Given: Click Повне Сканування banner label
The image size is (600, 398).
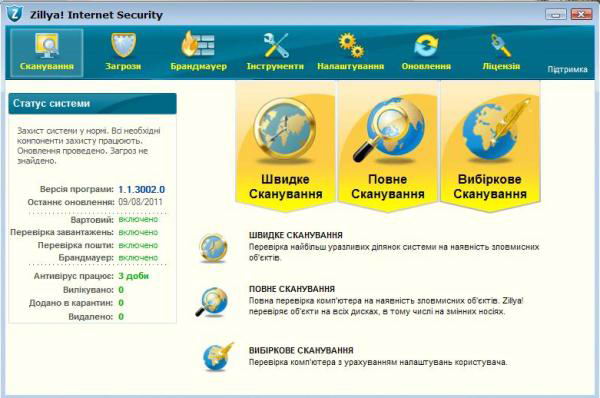Looking at the screenshot, I should [x=388, y=186].
